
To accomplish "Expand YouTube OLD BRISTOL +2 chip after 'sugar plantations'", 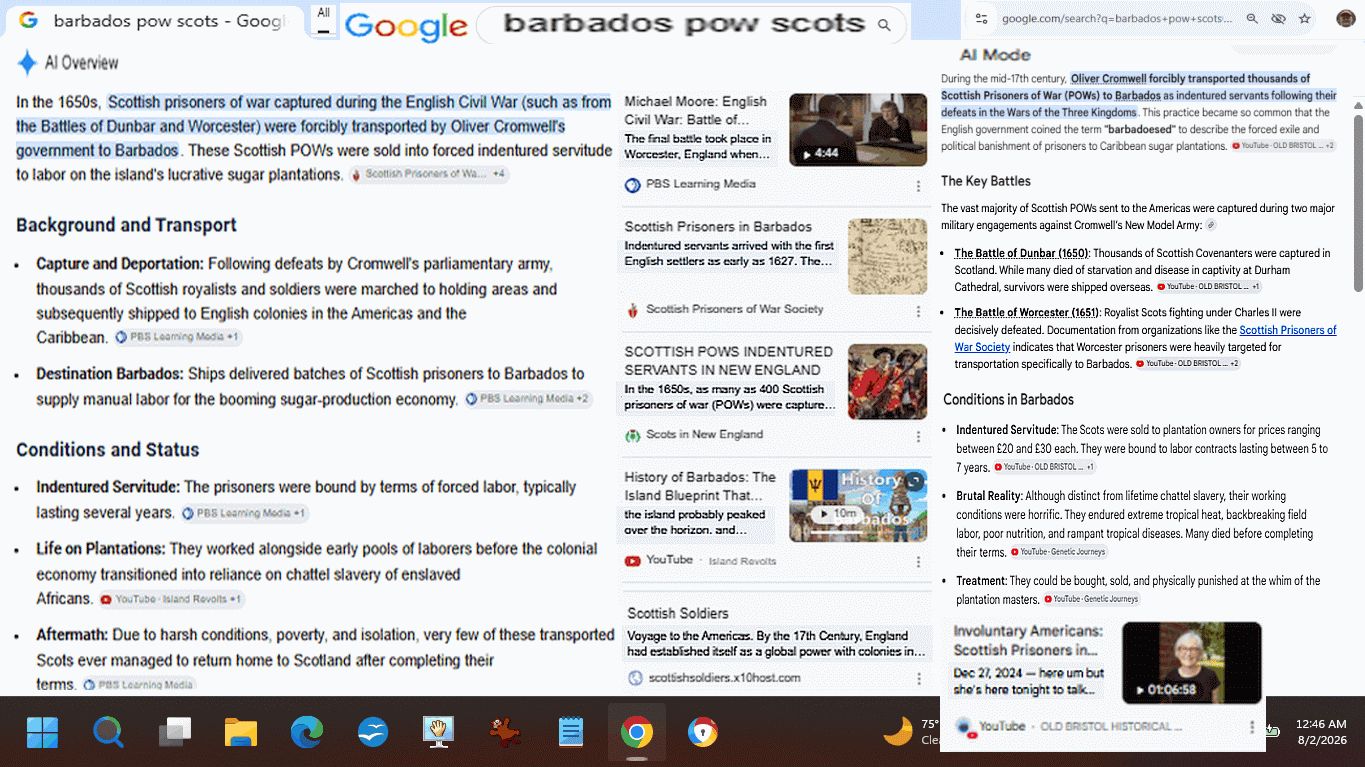I will (x=1283, y=146).
